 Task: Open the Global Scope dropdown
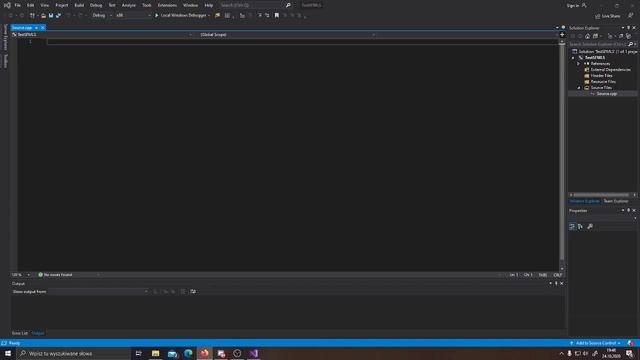click(287, 35)
